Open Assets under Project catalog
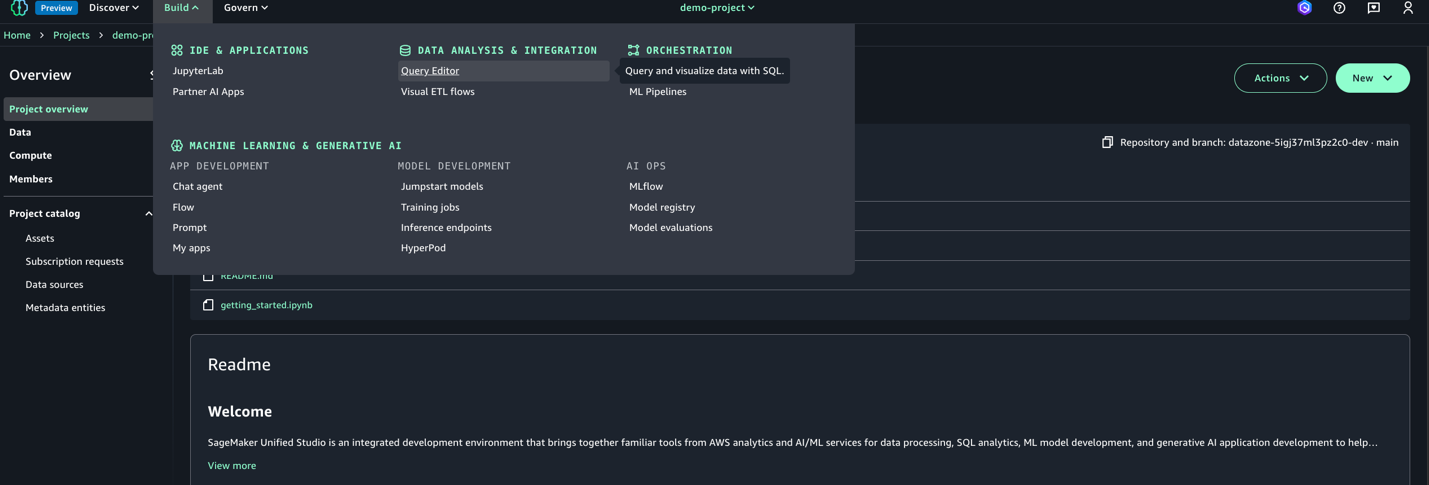Image resolution: width=1429 pixels, height=485 pixels. point(40,238)
